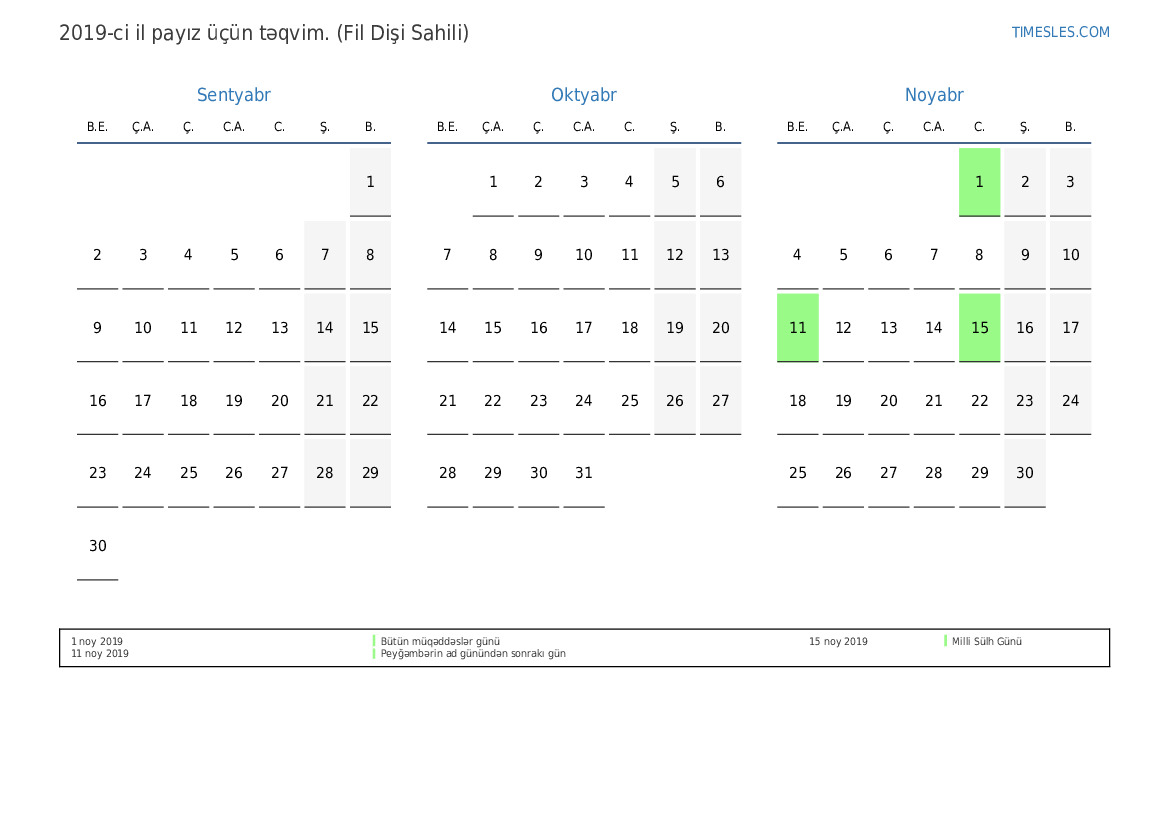The height and width of the screenshot is (827, 1169).
Task: Open the Noyabr month heading
Action: (x=933, y=95)
